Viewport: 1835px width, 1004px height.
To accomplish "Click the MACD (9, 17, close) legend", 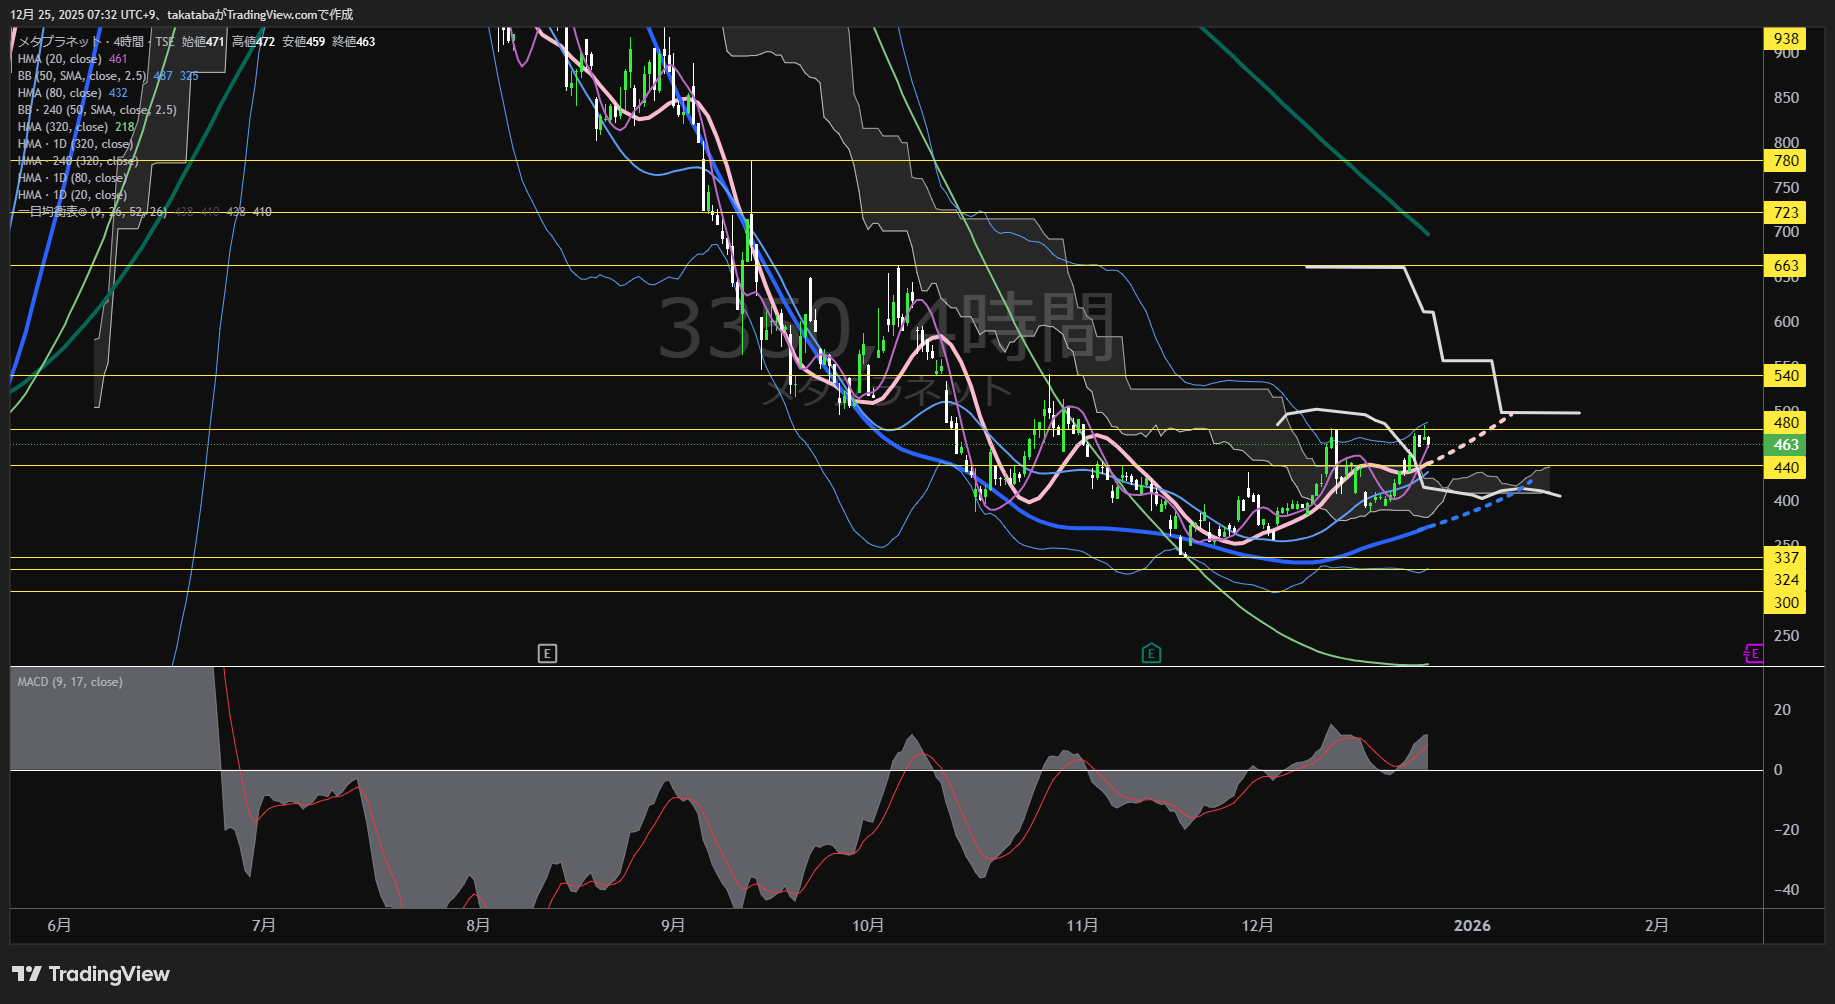I will point(70,682).
